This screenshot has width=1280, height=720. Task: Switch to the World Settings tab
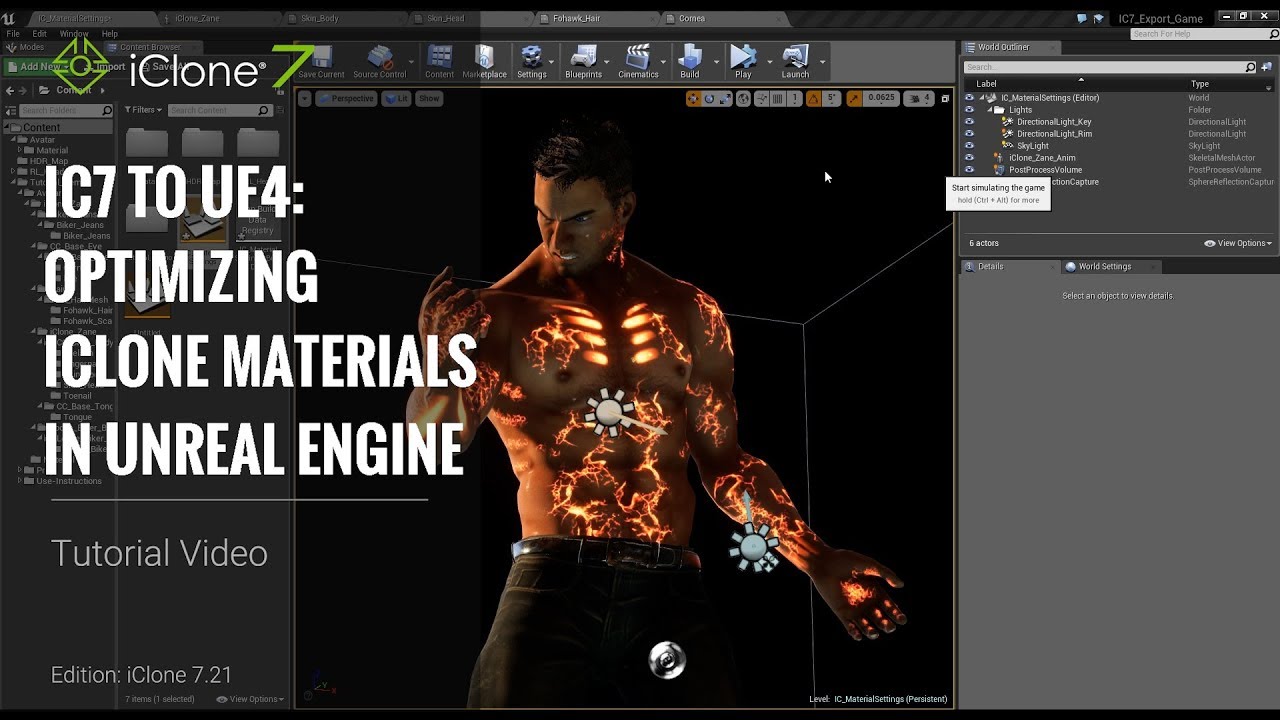pyautogui.click(x=1103, y=267)
